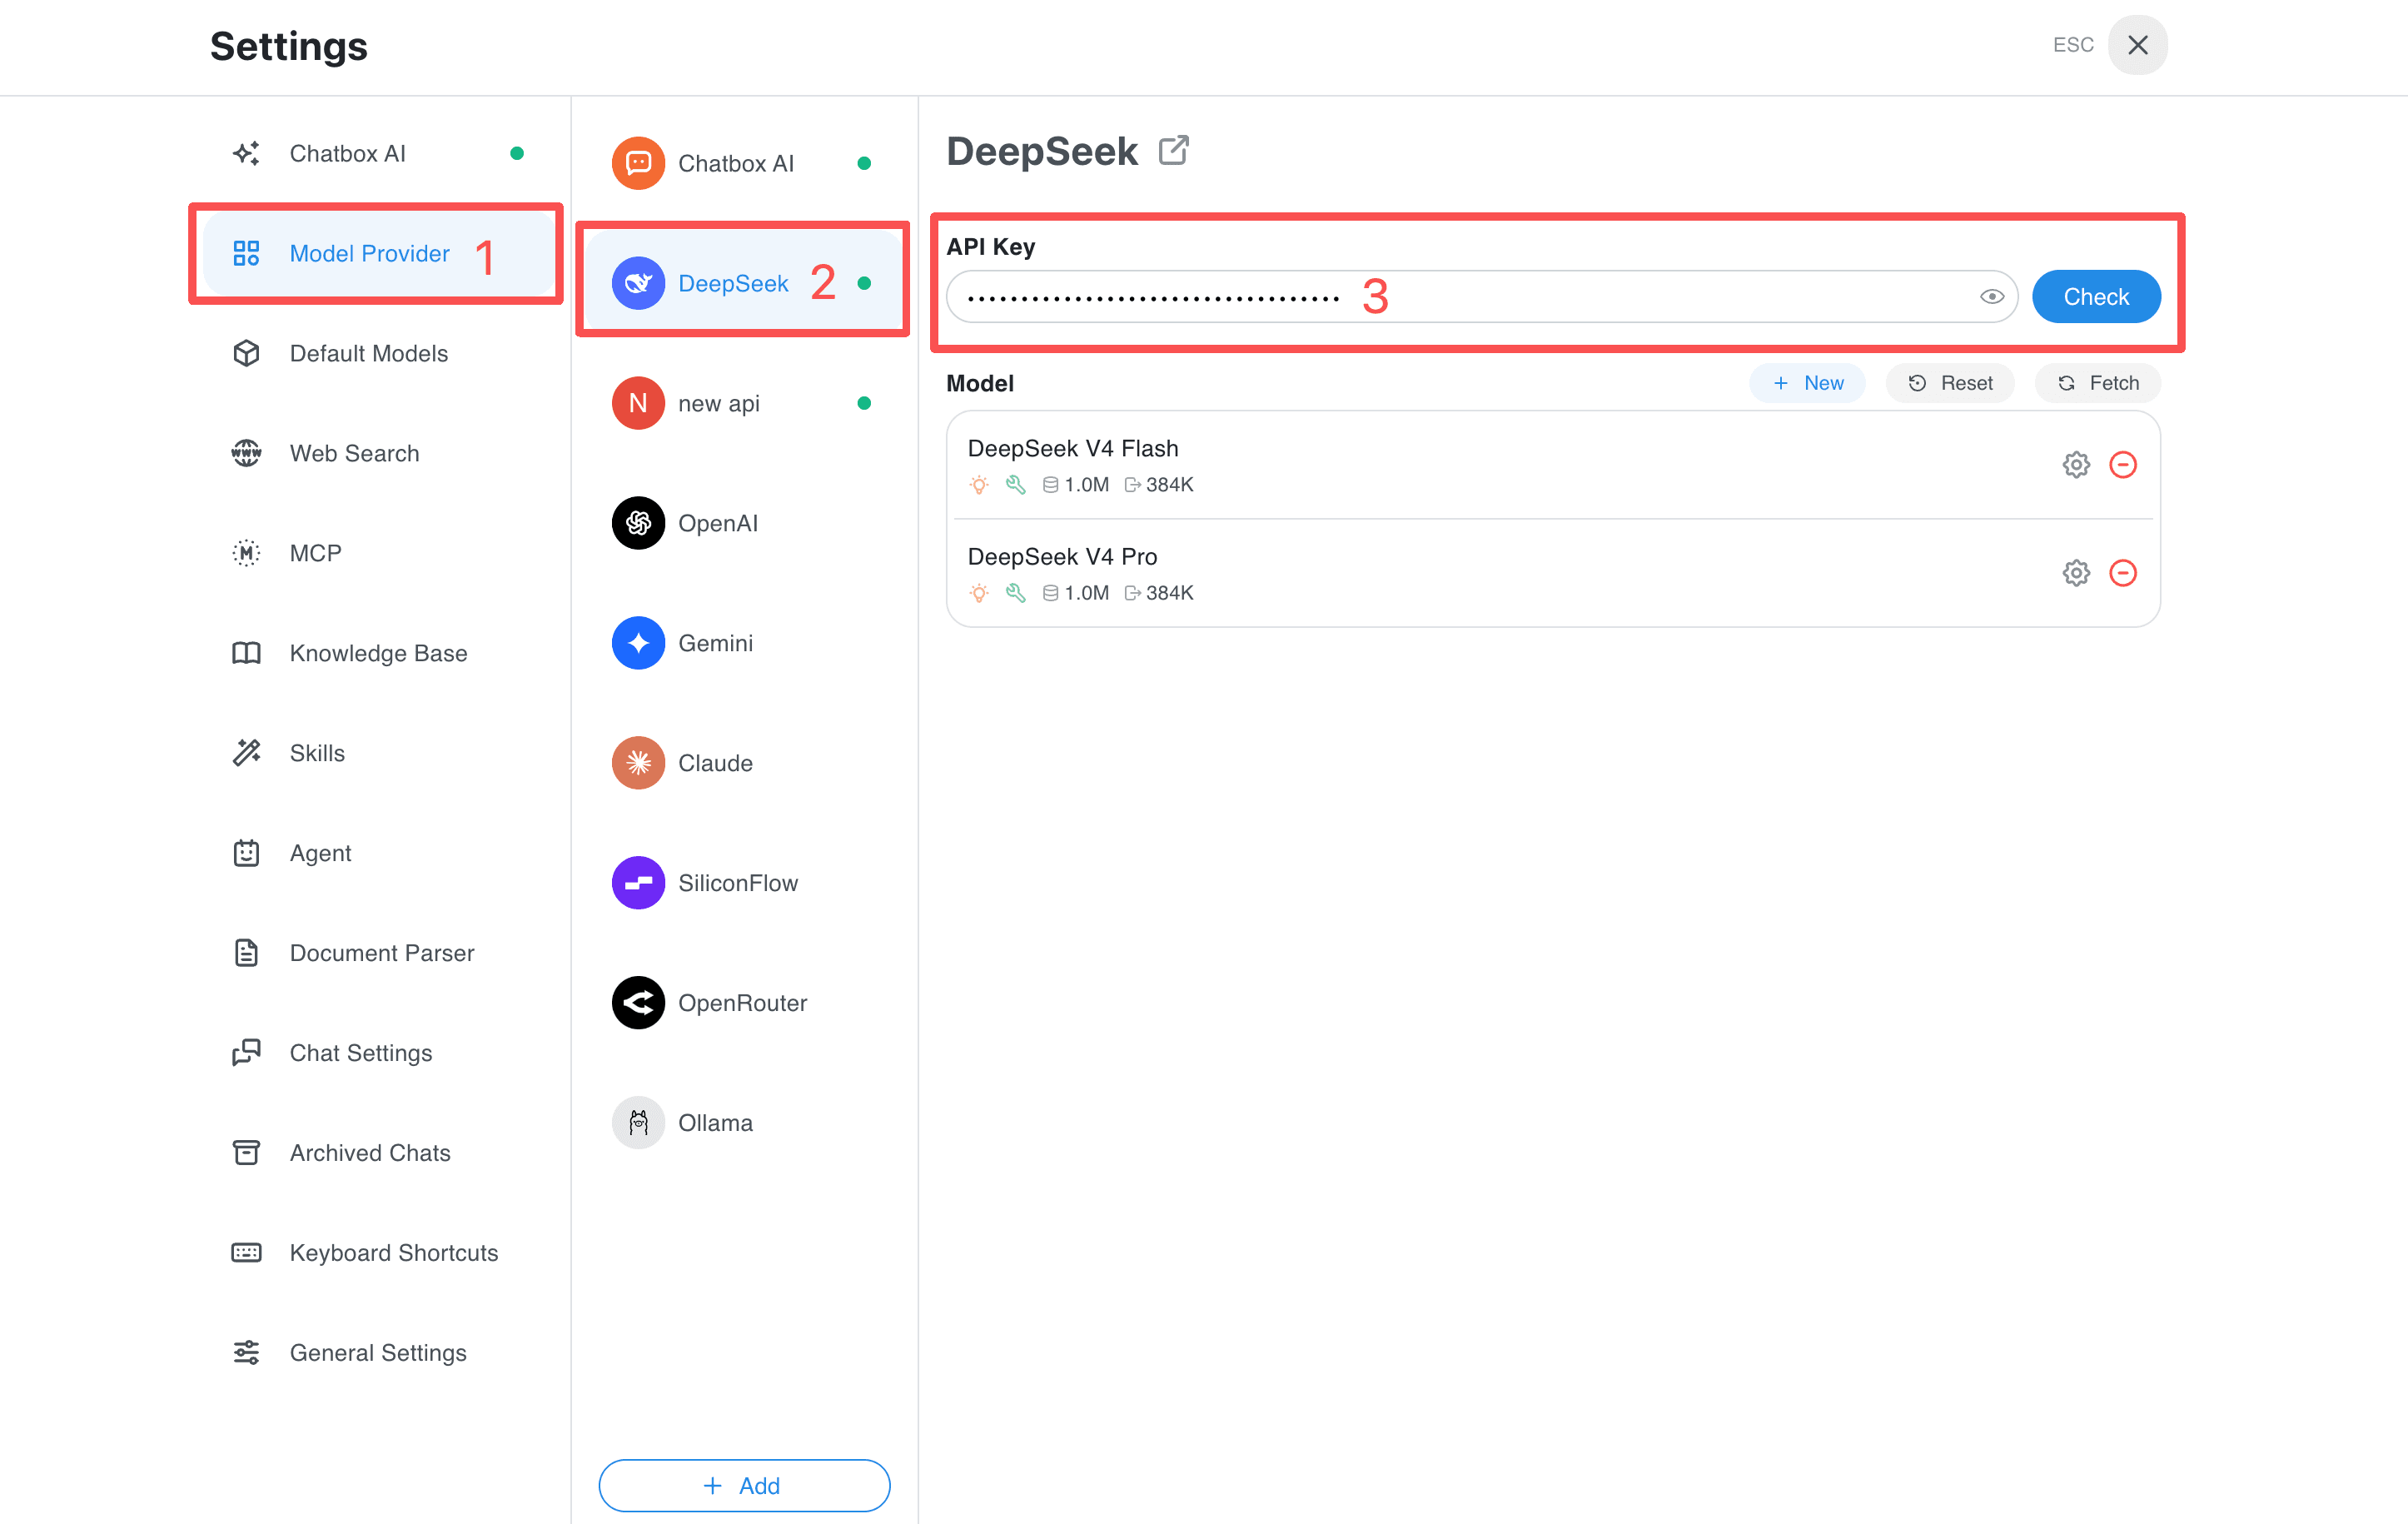Close the Settings dialog

pyautogui.click(x=2137, y=45)
